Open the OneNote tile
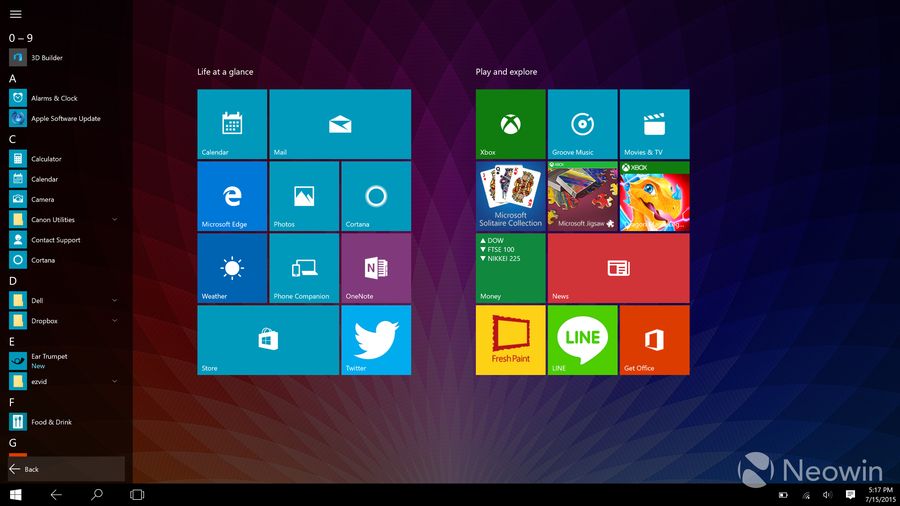The height and width of the screenshot is (506, 900). click(376, 268)
